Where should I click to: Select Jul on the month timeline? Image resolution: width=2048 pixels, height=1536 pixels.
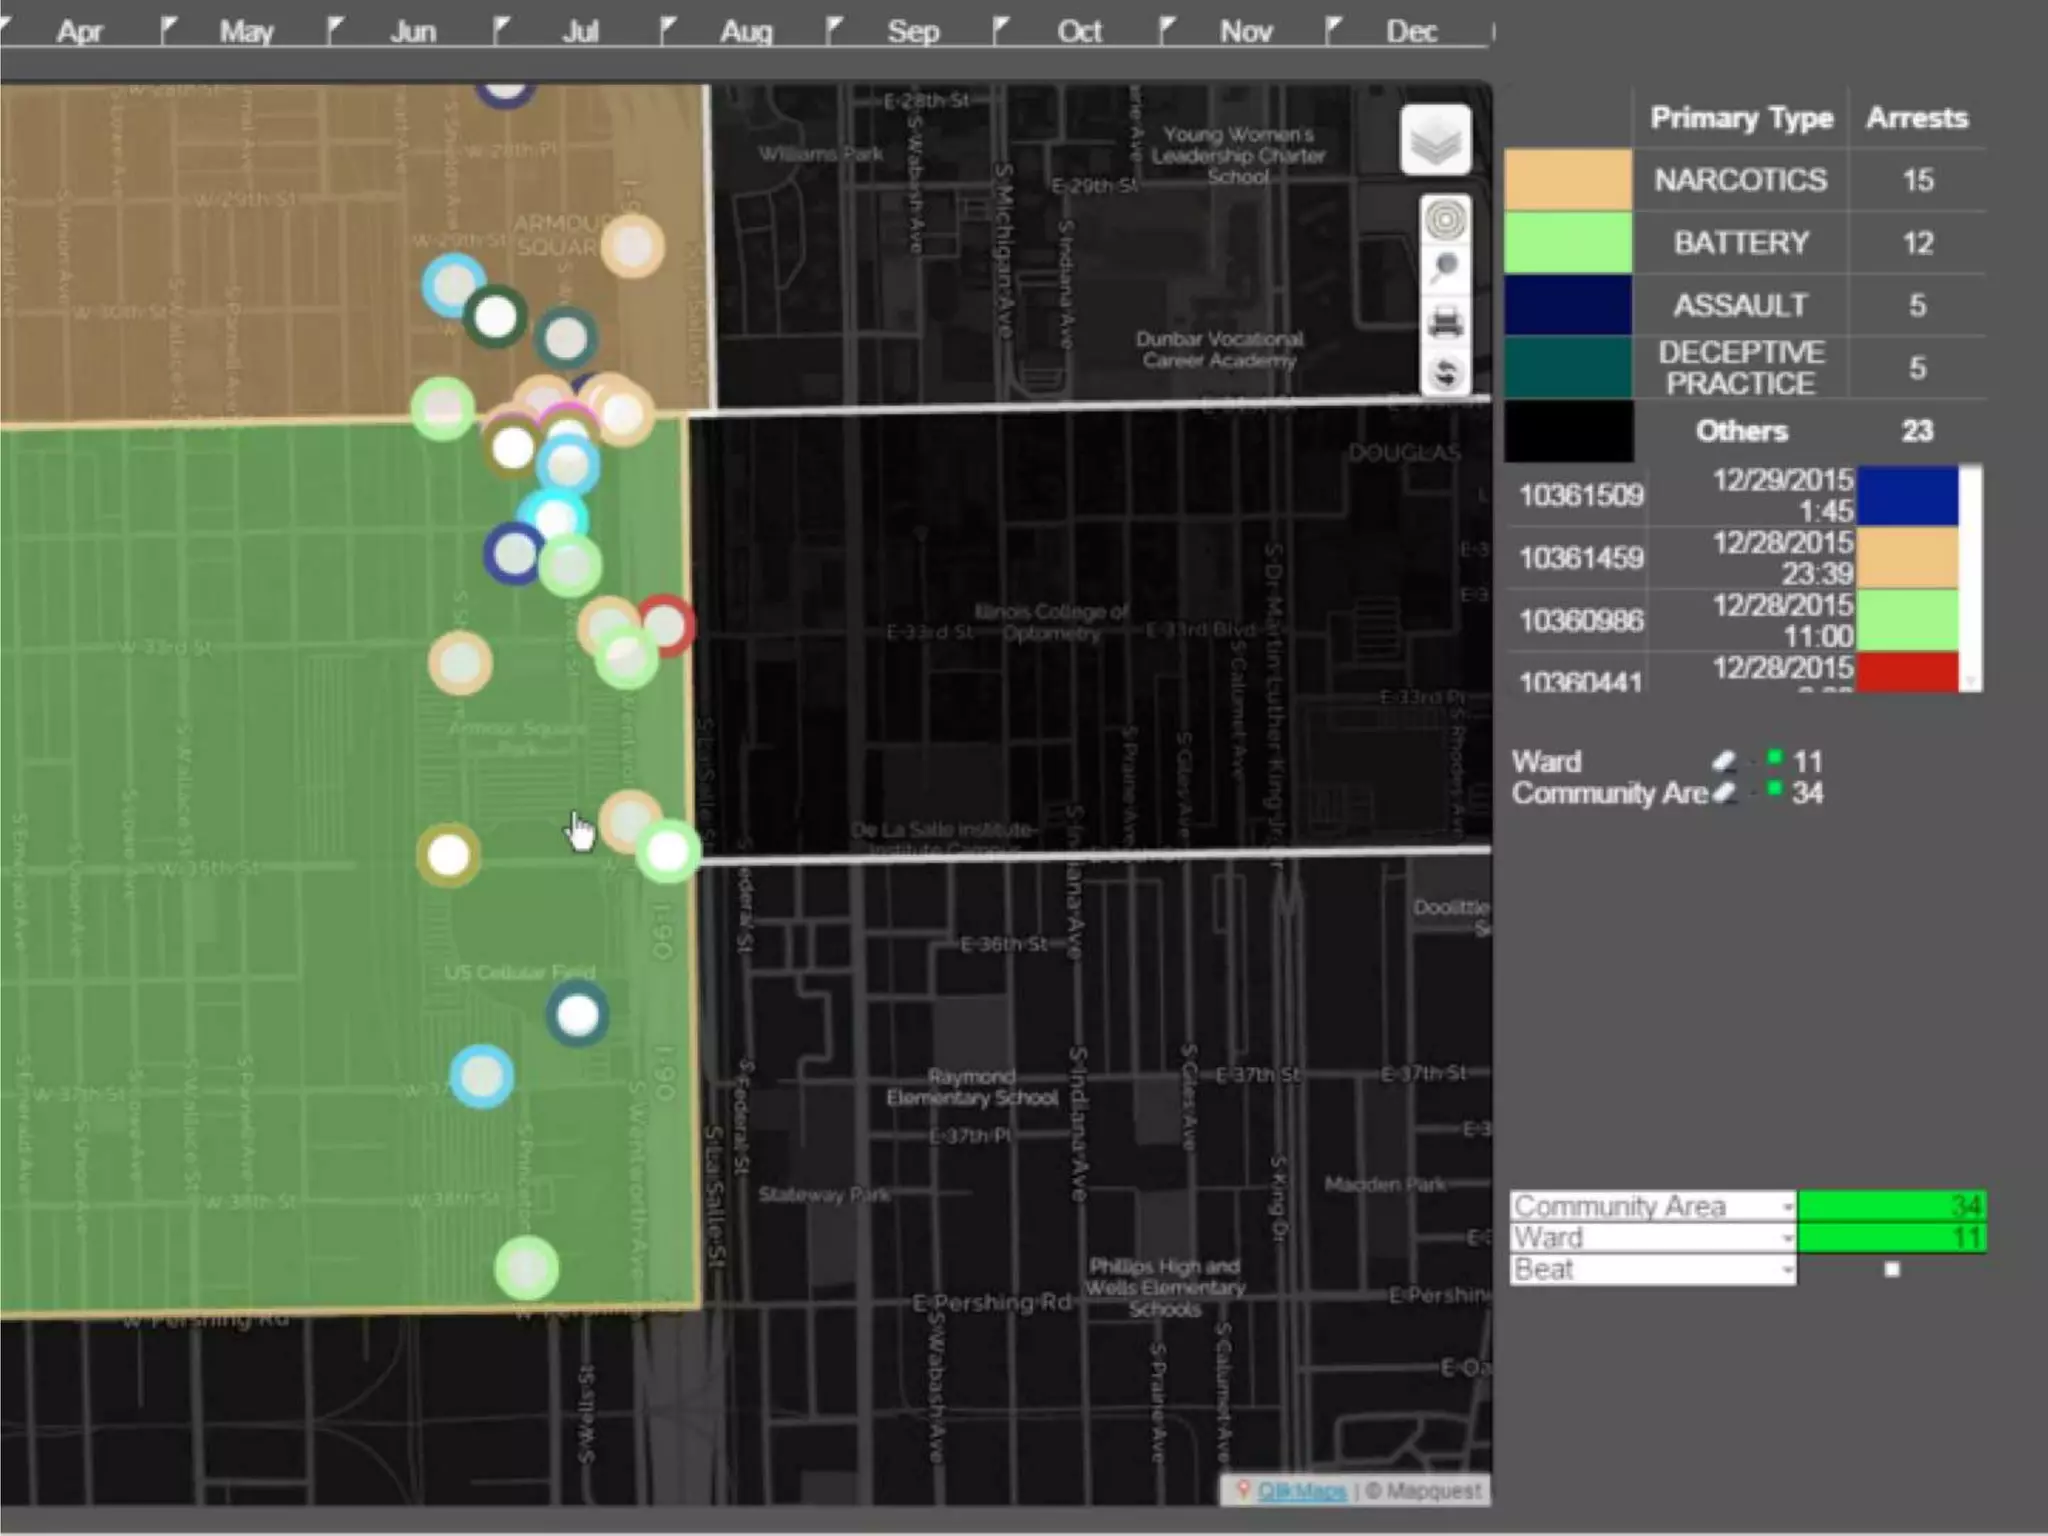(x=580, y=31)
